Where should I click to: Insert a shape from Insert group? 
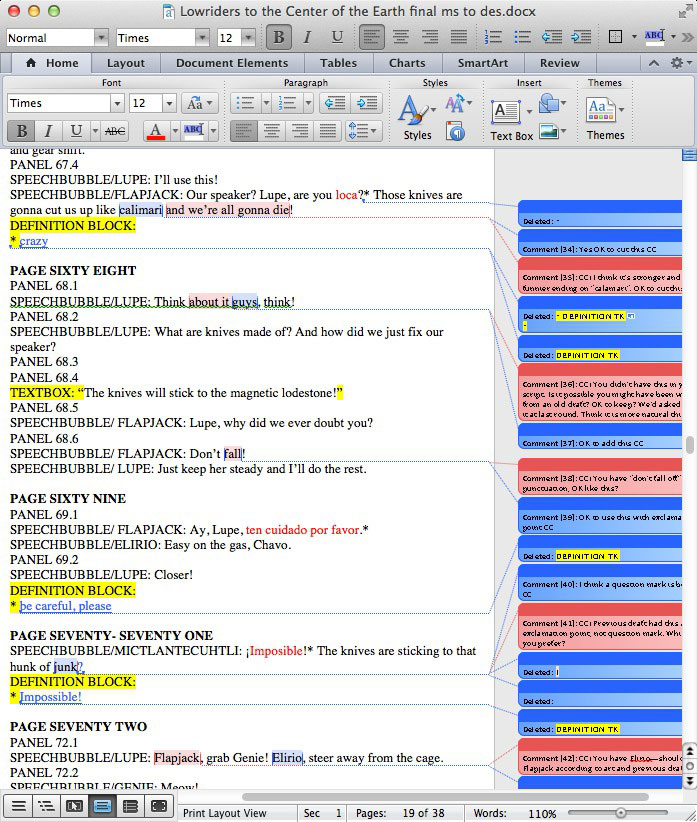click(x=552, y=103)
